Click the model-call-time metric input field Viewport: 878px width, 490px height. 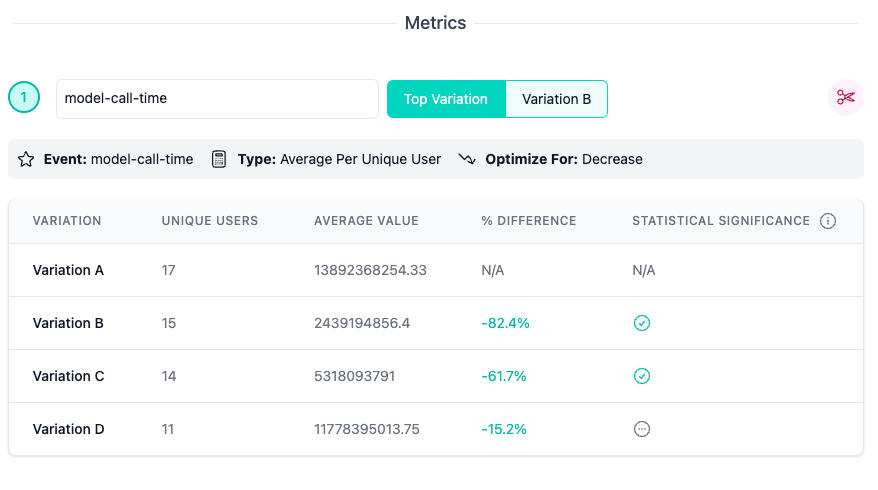click(x=217, y=99)
